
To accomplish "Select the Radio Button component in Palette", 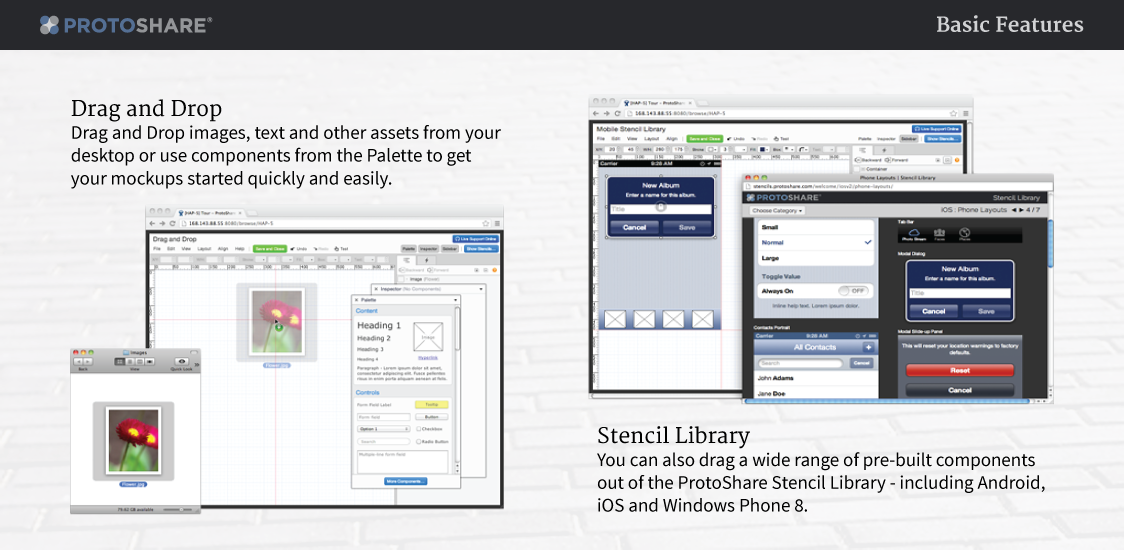I will coord(419,442).
